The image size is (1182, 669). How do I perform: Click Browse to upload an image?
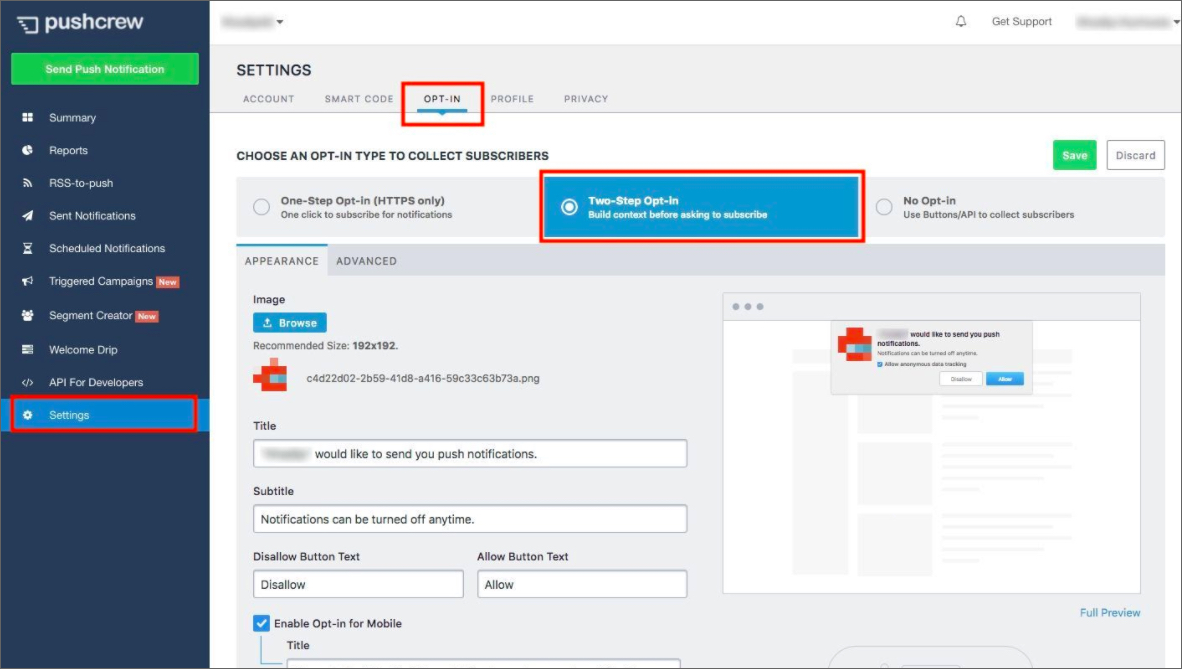(x=289, y=323)
